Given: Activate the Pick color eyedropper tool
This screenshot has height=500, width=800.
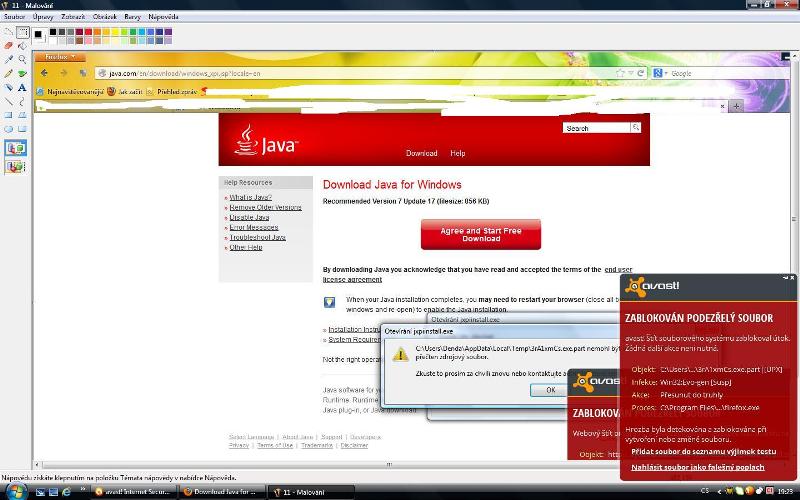Looking at the screenshot, I should (x=8, y=60).
